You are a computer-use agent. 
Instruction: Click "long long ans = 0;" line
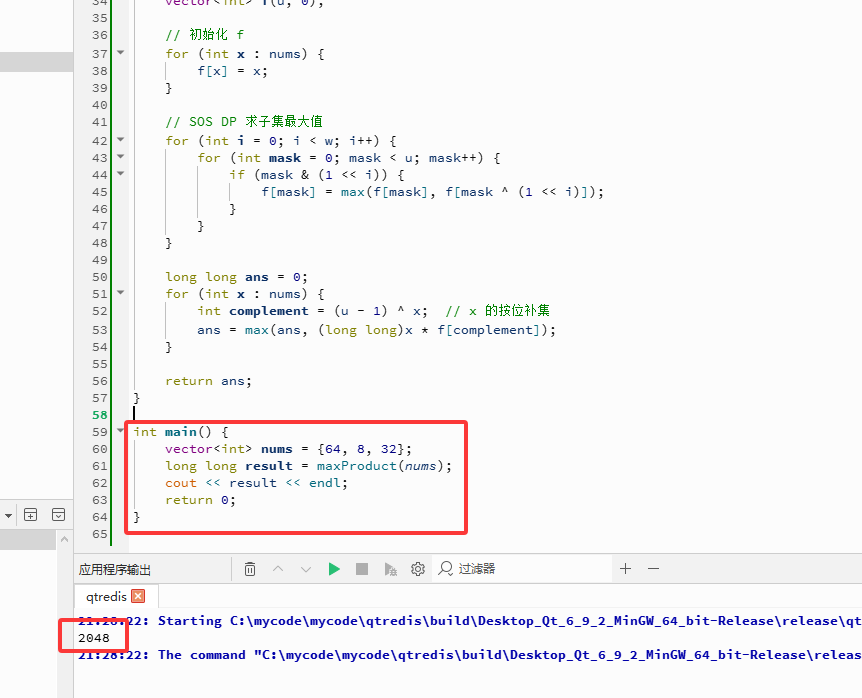[x=236, y=277]
